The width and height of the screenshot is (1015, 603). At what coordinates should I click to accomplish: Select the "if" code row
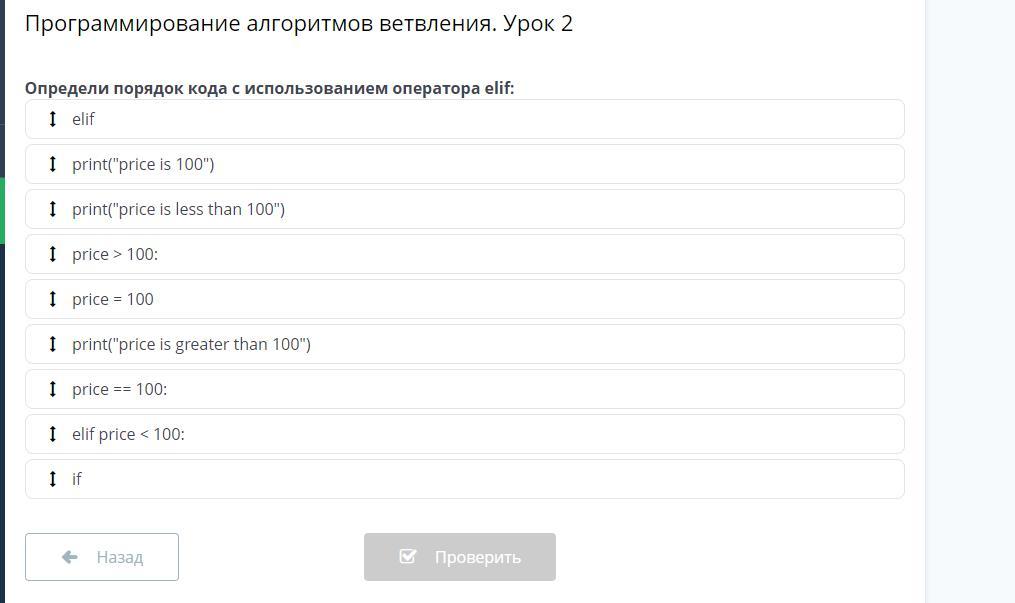(465, 479)
